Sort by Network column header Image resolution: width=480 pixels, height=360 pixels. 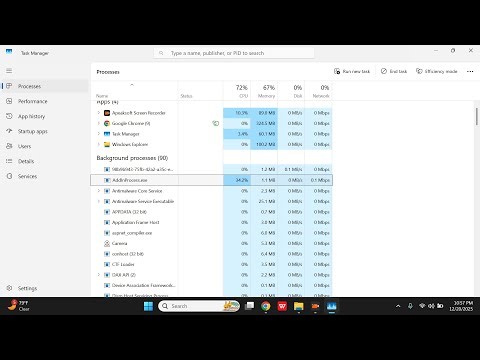[318, 91]
